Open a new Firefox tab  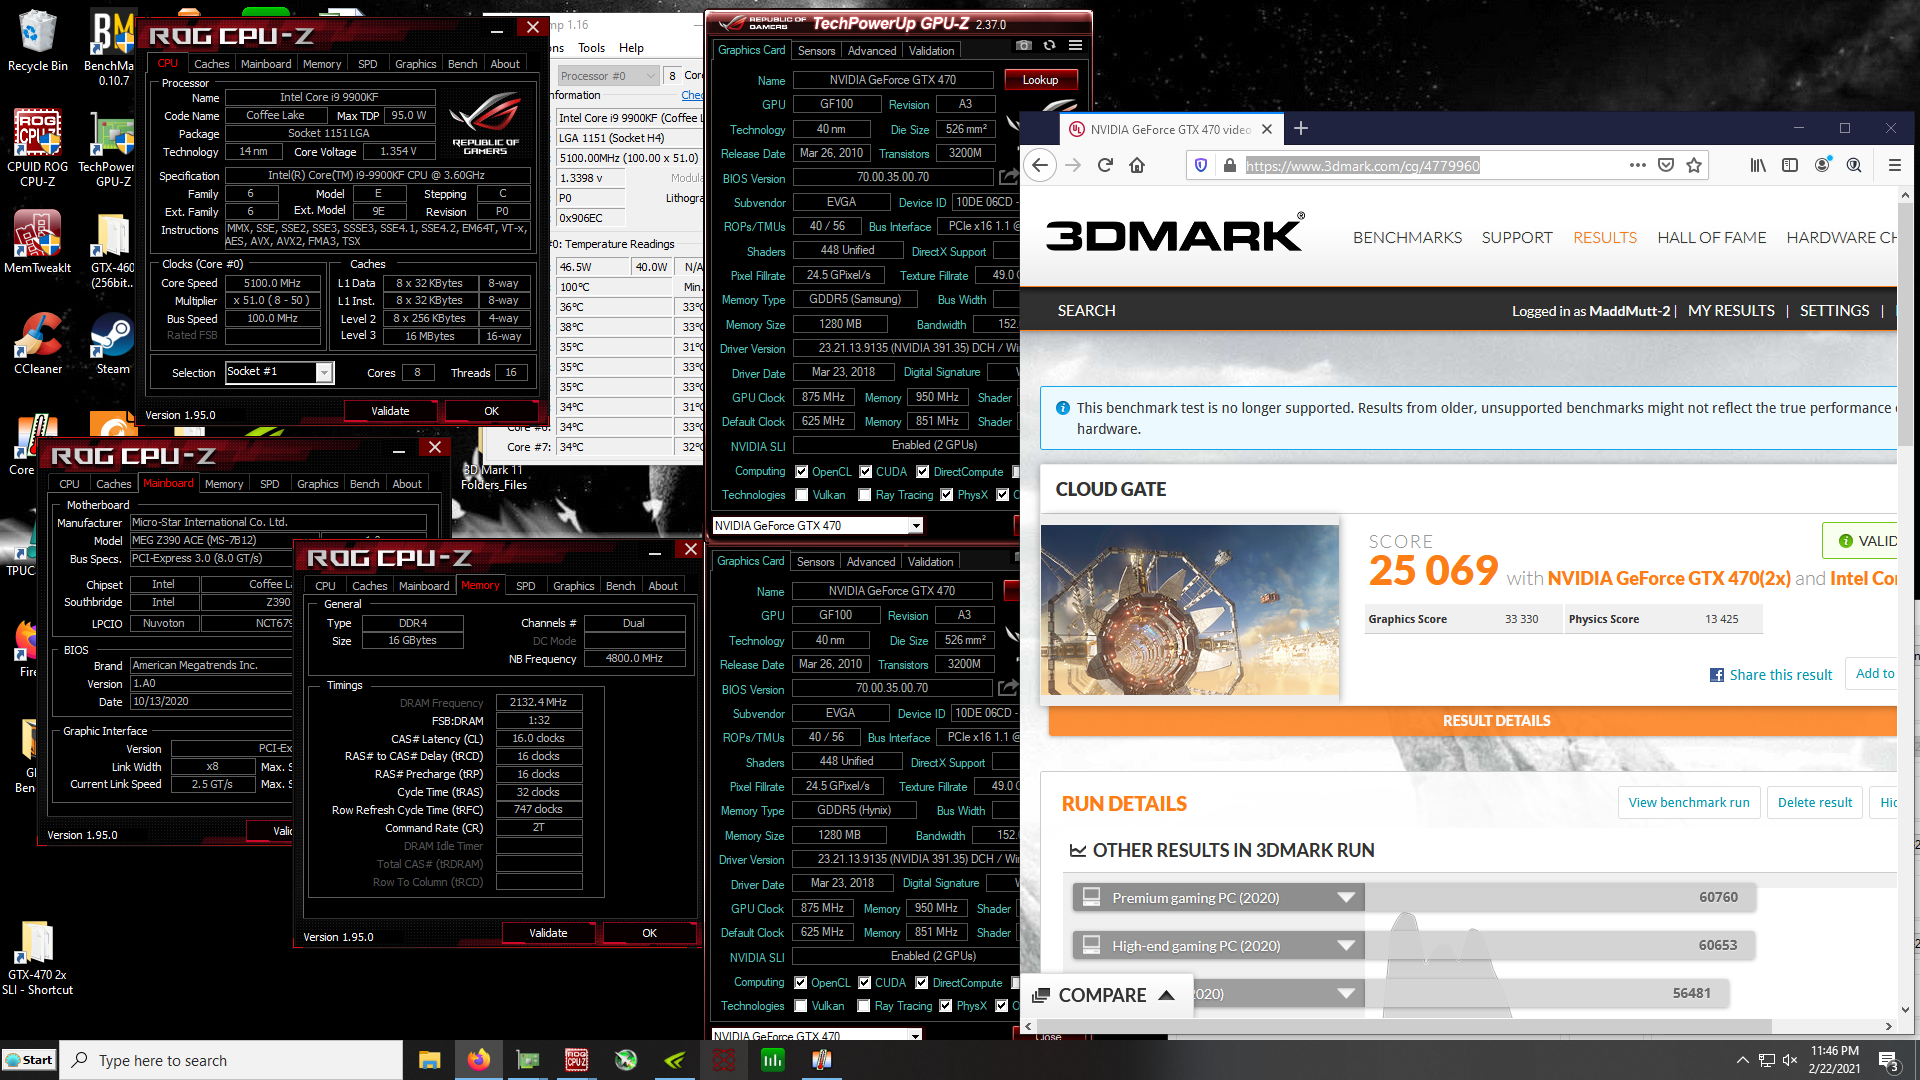[x=1301, y=128]
